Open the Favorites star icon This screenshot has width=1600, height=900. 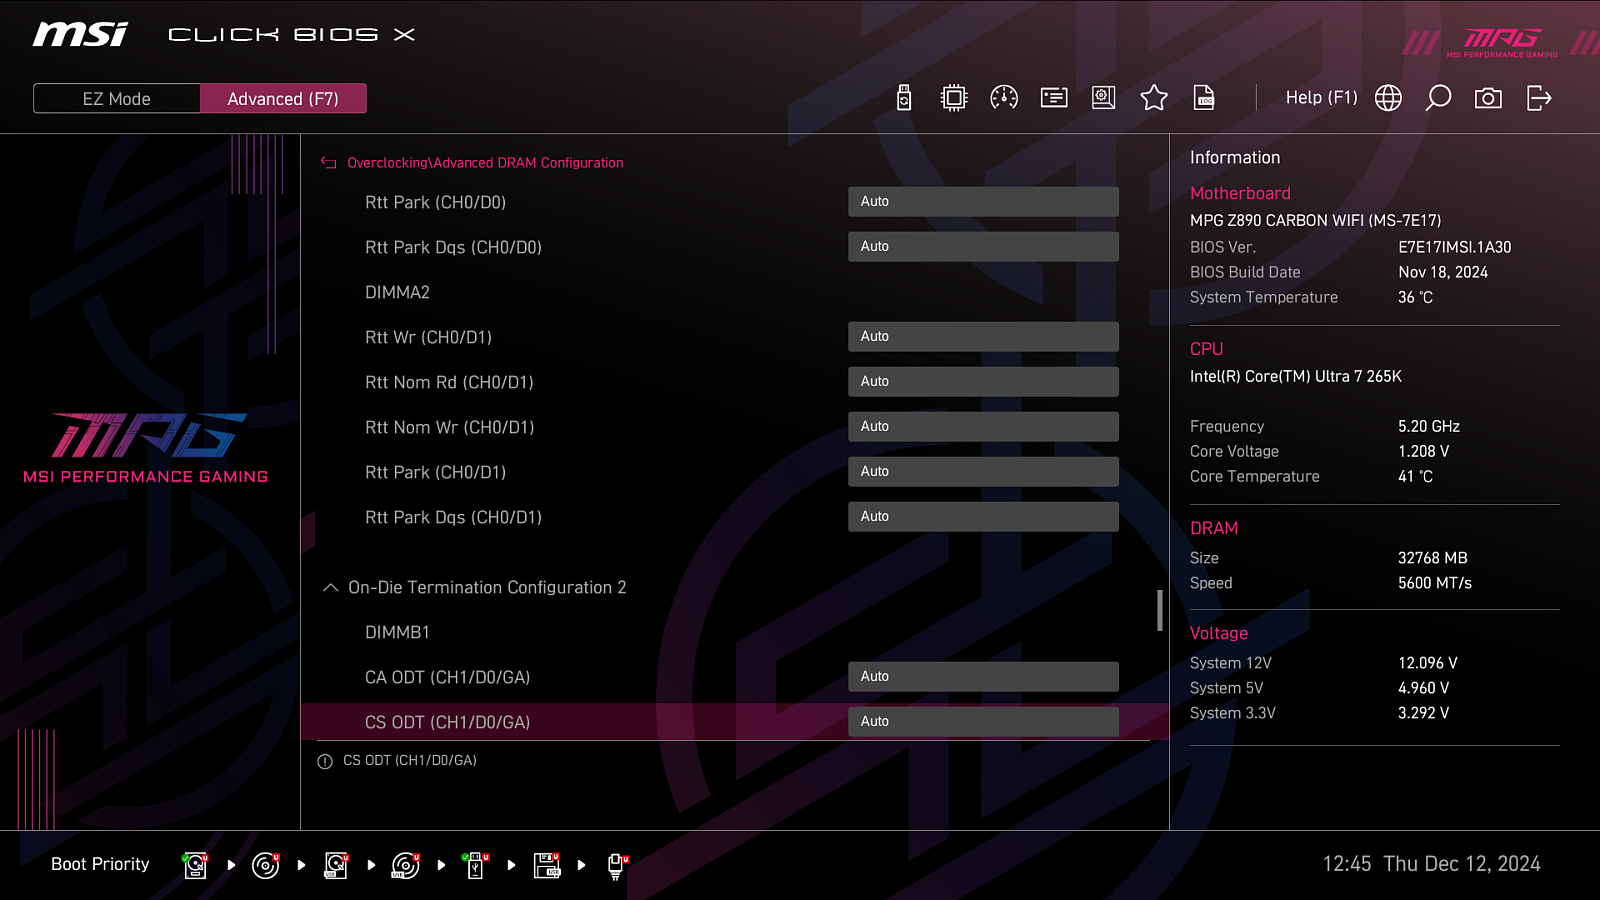point(1154,98)
